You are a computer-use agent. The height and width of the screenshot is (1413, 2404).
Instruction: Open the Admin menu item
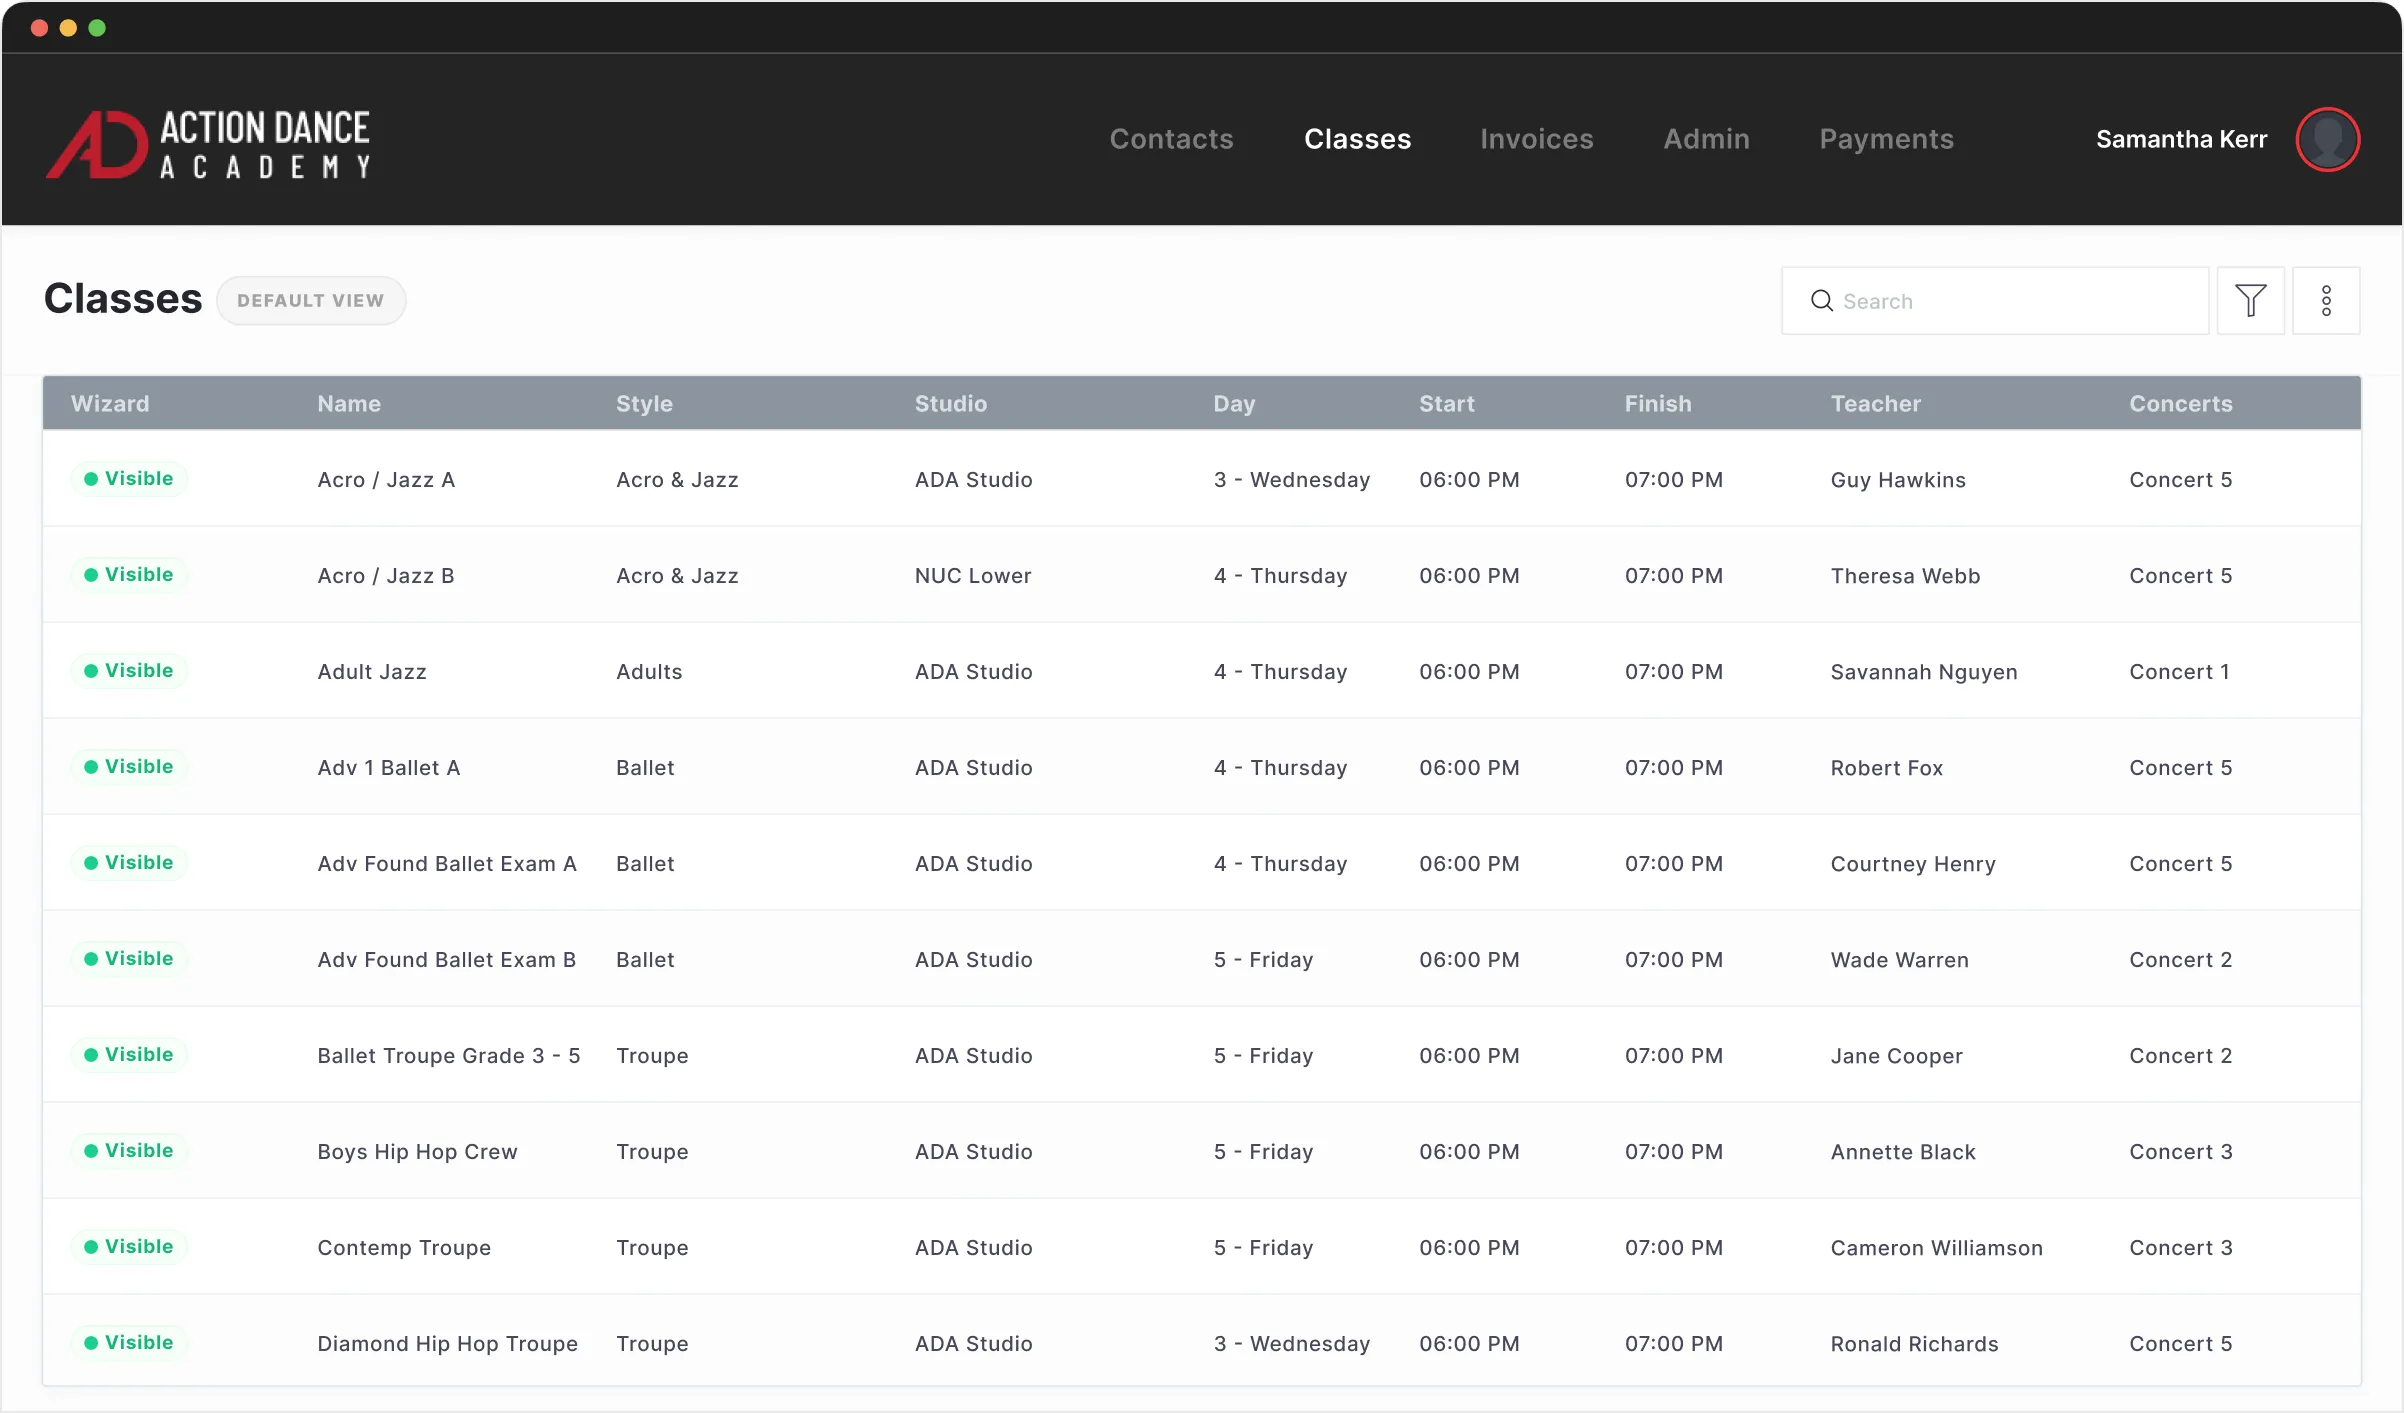(1705, 139)
